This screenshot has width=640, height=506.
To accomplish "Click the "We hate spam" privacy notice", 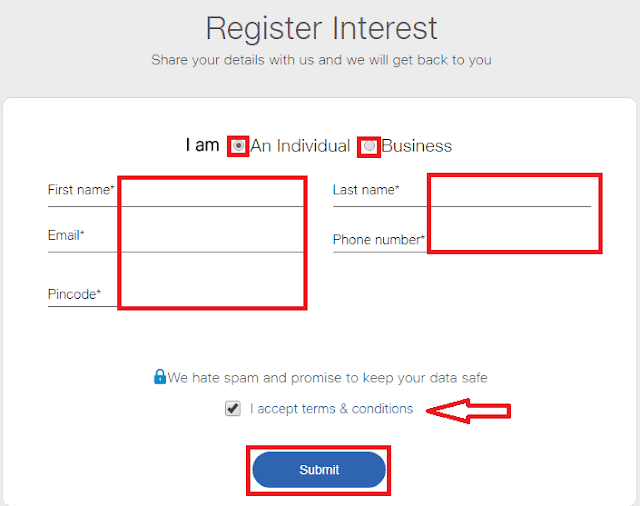I will (x=327, y=378).
